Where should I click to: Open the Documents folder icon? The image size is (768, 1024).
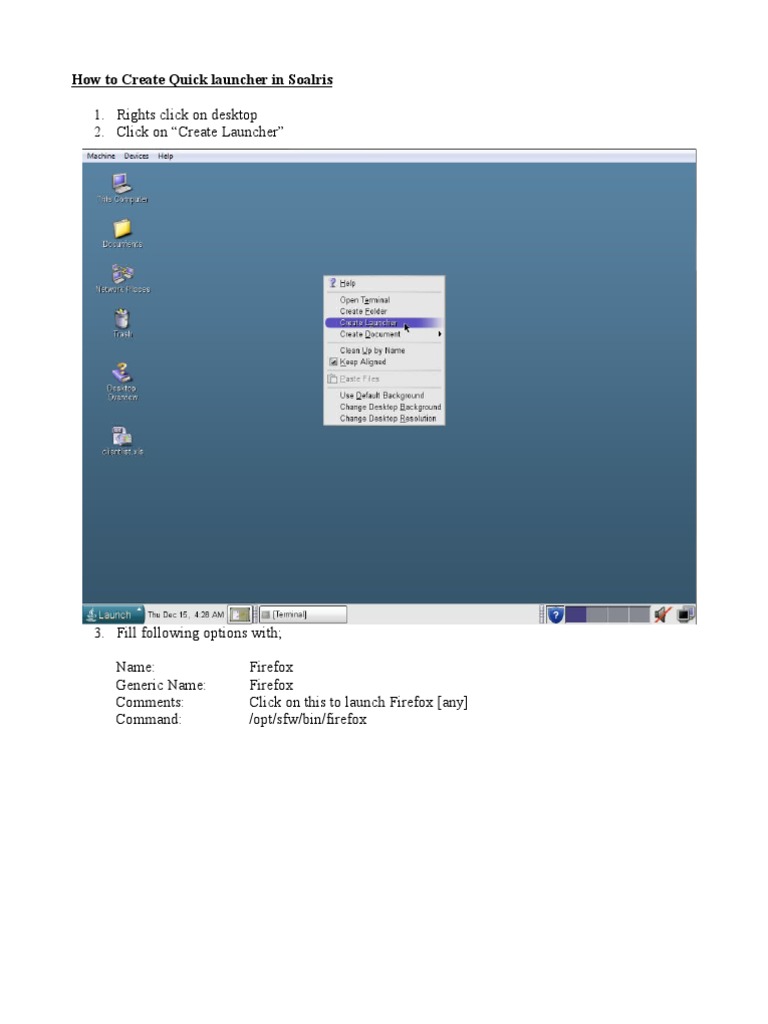click(x=122, y=233)
